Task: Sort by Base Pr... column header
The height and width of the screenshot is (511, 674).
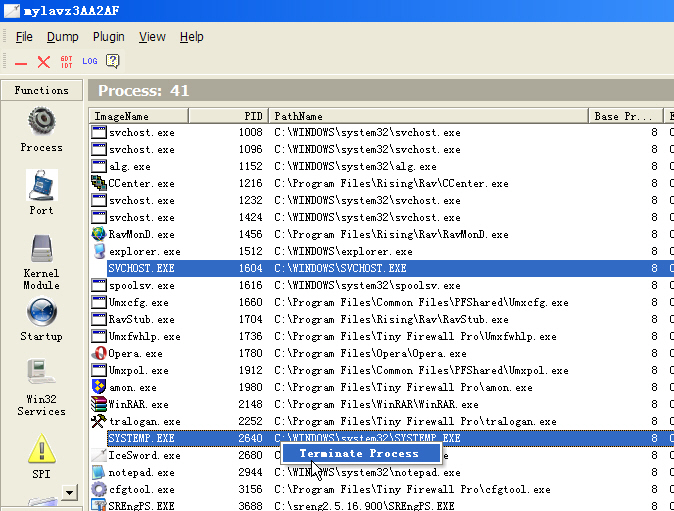Action: click(x=625, y=116)
